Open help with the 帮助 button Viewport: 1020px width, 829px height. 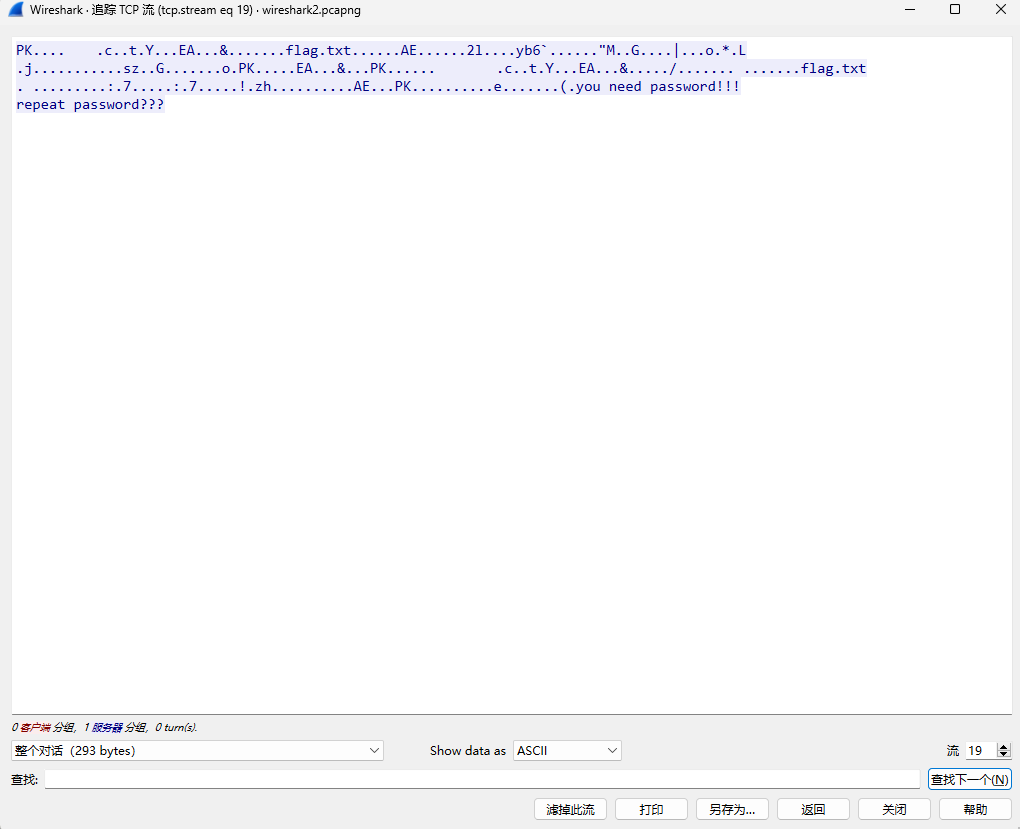click(975, 809)
